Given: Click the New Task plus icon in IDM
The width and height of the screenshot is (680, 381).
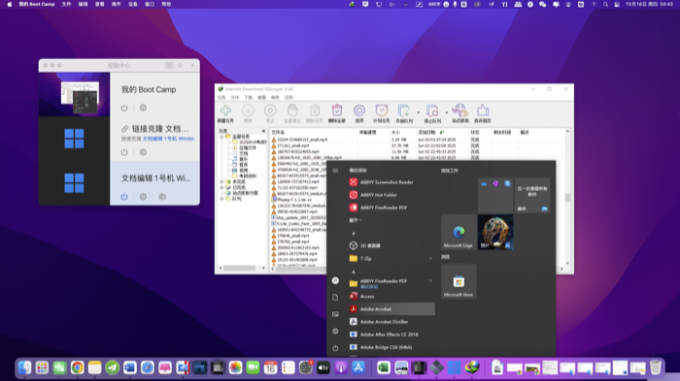Looking at the screenshot, I should tap(226, 111).
